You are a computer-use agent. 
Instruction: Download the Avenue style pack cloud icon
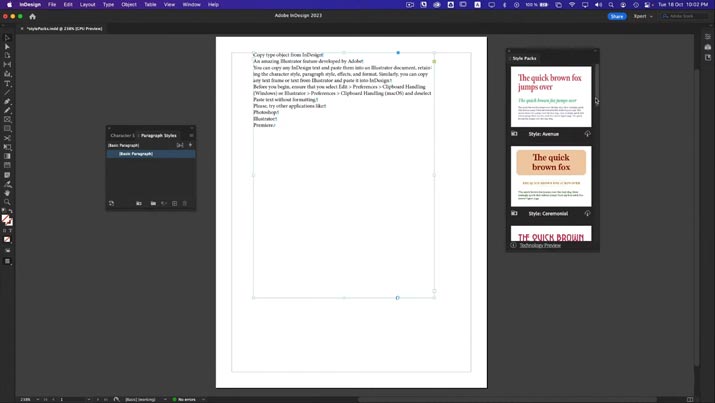(587, 134)
